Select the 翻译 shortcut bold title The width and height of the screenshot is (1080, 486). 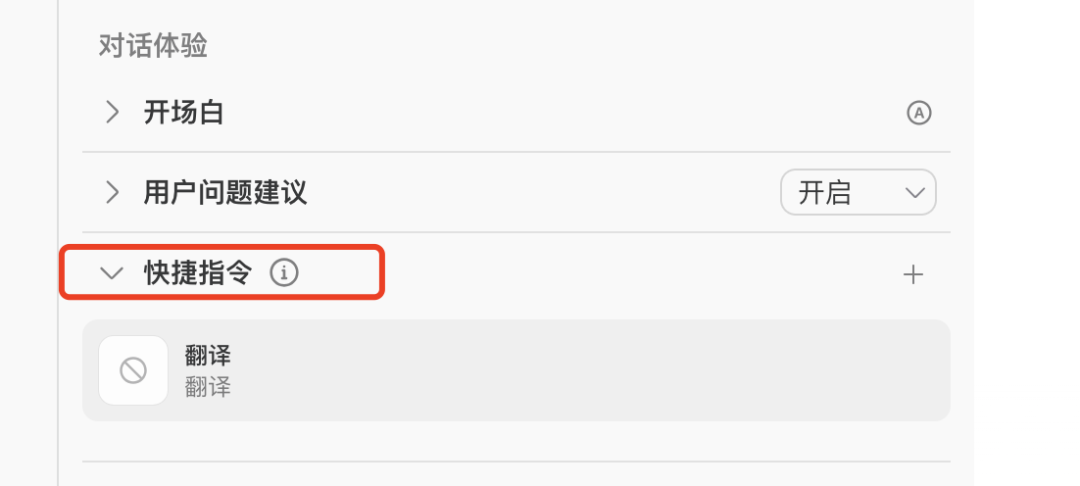pyautogui.click(x=208, y=355)
